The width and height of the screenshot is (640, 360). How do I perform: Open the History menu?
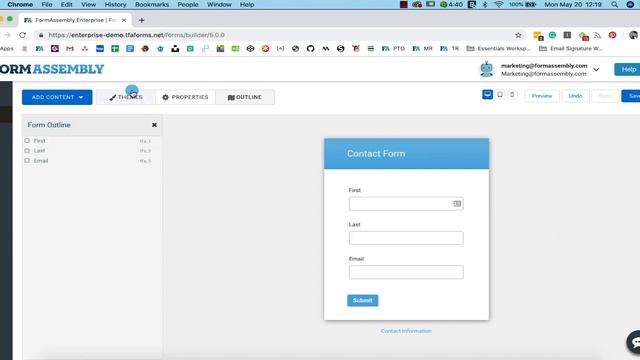click(115, 4)
